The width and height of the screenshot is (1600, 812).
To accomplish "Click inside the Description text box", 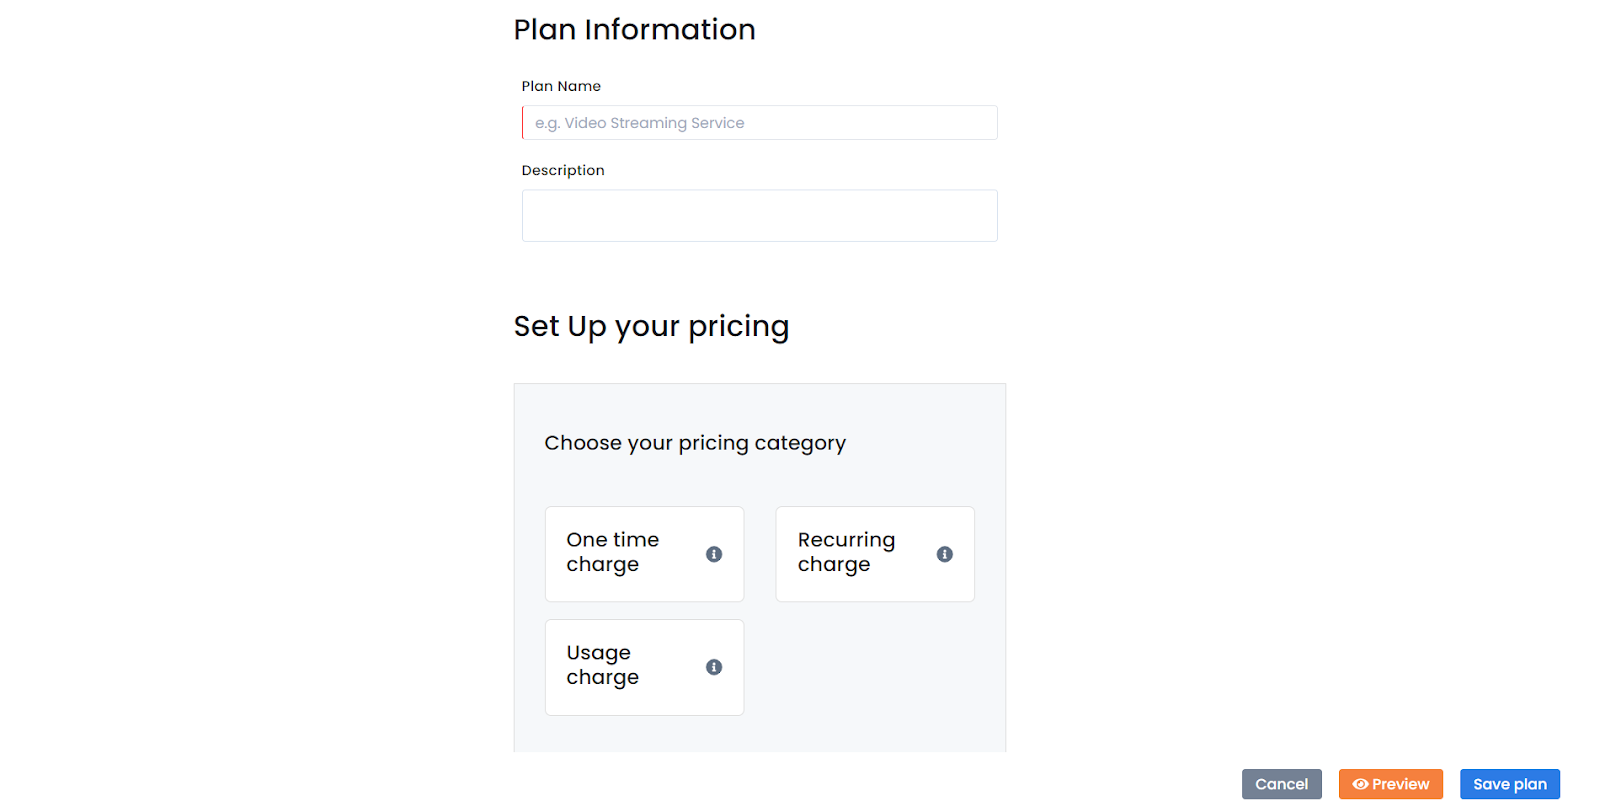I will tap(759, 215).
